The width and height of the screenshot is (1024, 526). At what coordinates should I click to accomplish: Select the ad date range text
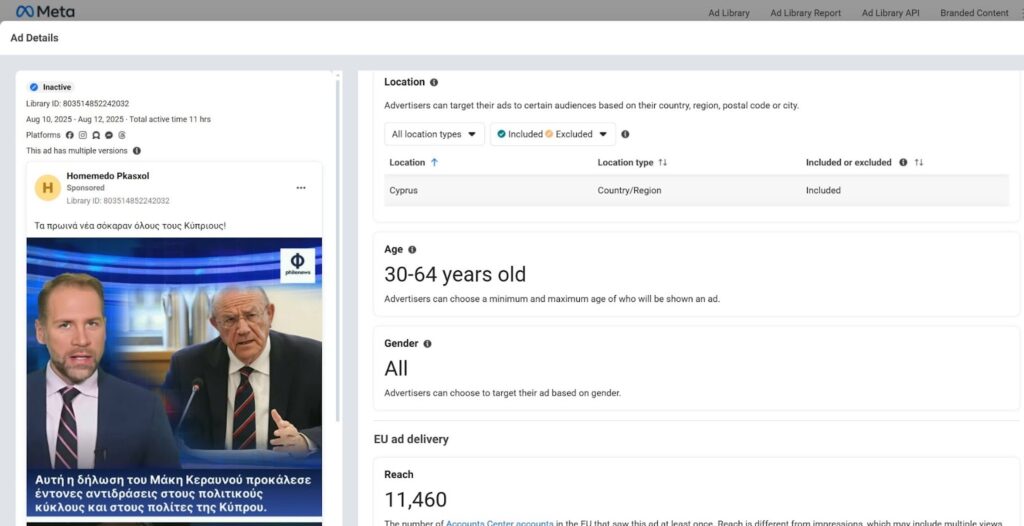74,119
